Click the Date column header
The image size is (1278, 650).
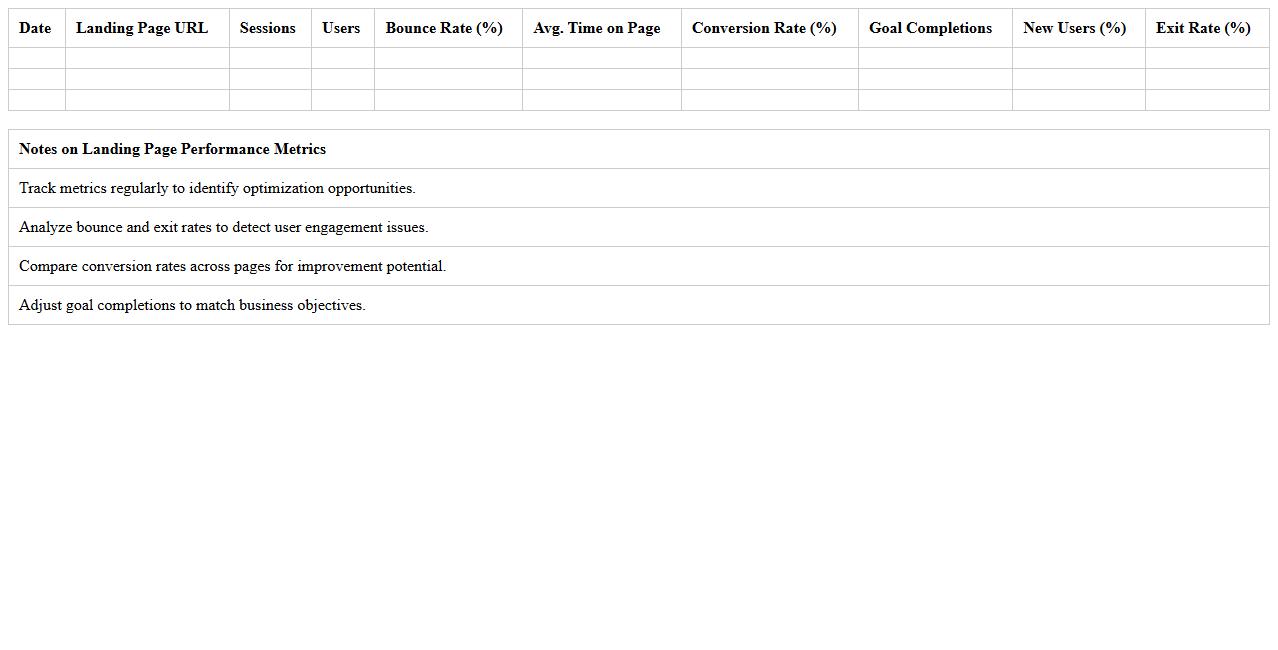point(35,28)
